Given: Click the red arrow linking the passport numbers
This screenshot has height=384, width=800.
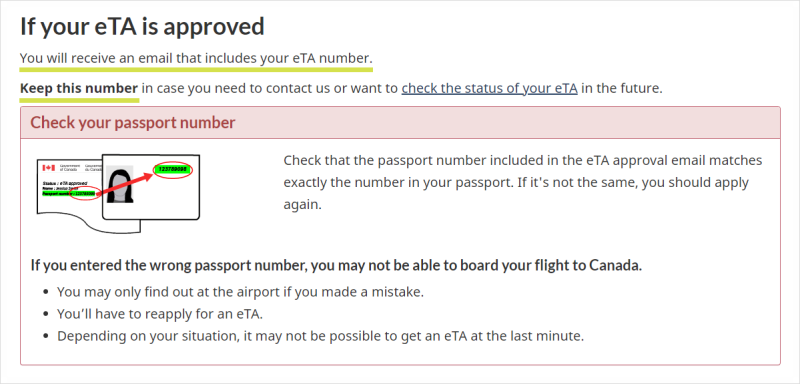Looking at the screenshot, I should tap(124, 184).
